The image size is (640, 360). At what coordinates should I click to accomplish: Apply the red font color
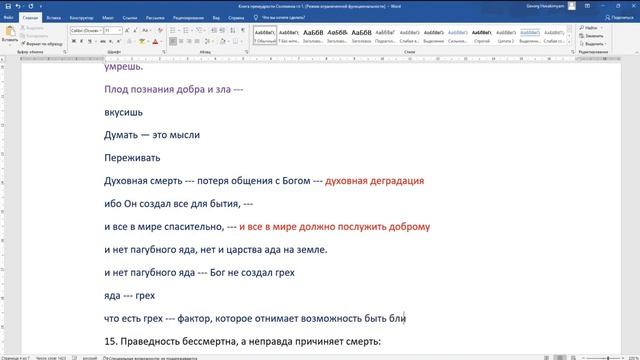pyautogui.click(x=155, y=41)
